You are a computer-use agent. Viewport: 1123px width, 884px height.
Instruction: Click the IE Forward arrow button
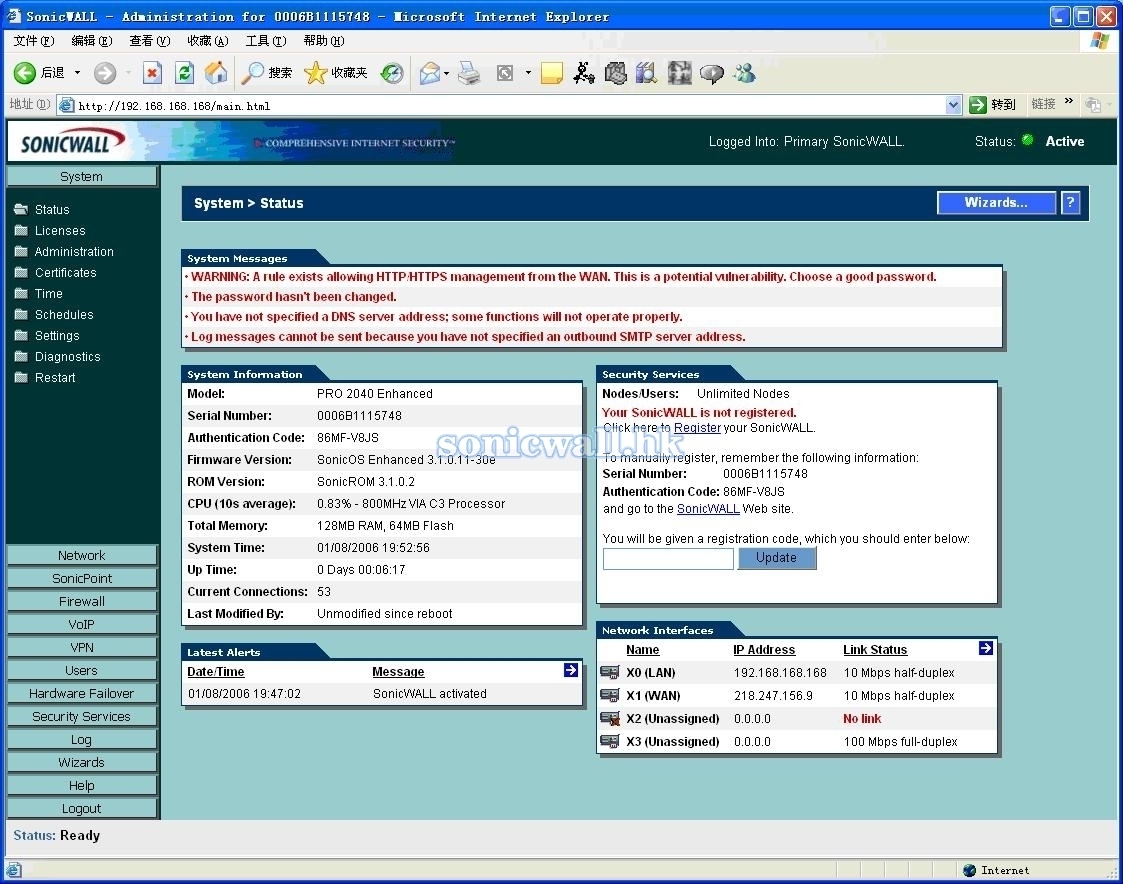click(105, 73)
